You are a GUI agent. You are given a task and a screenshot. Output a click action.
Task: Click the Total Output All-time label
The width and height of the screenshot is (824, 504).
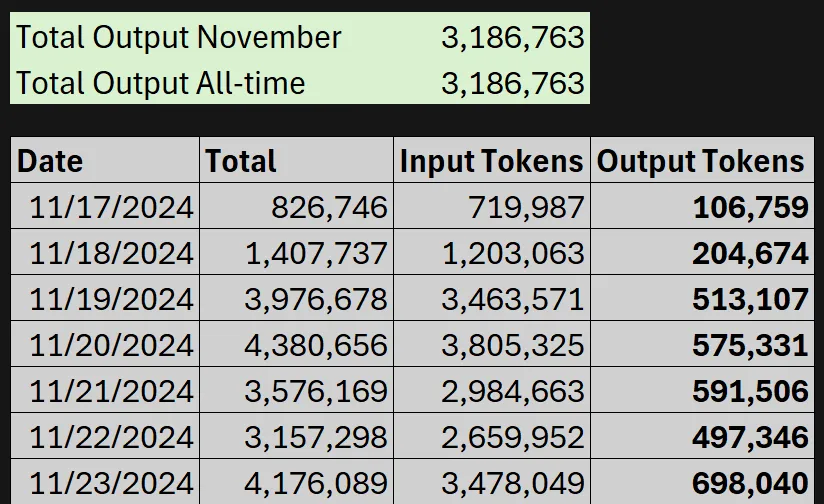[x=160, y=83]
